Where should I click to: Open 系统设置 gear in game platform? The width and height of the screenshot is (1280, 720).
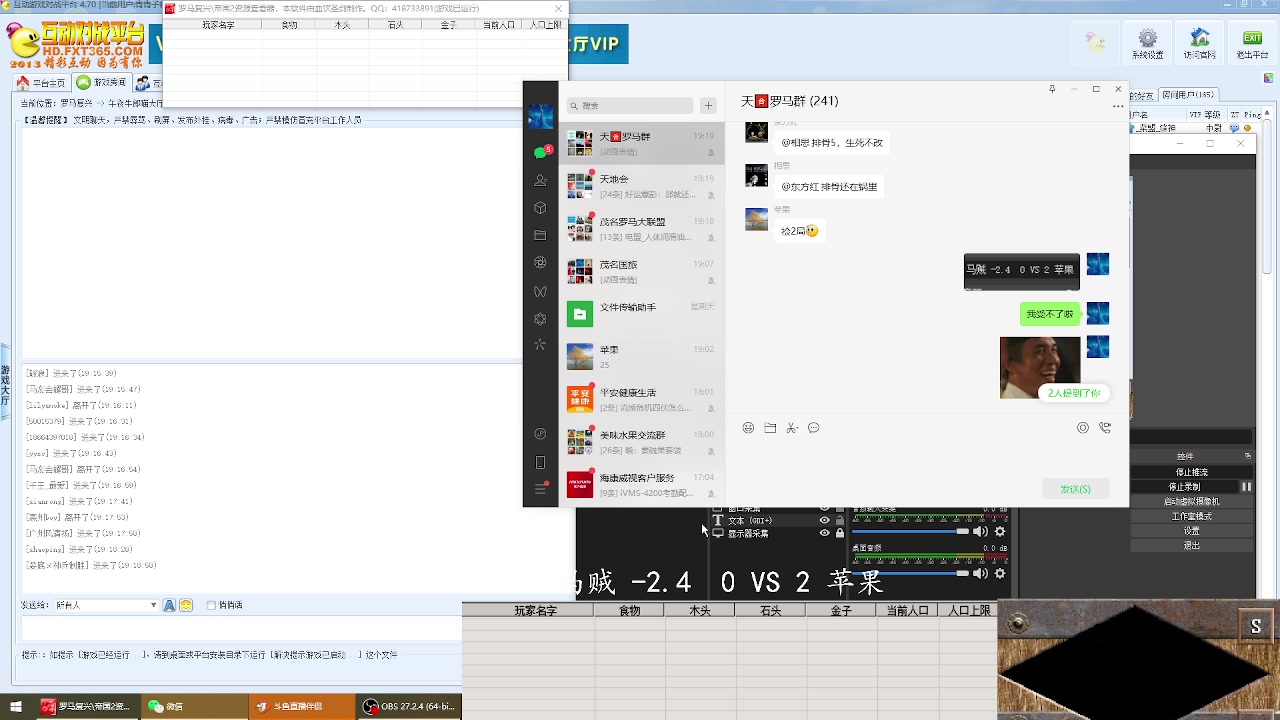1148,43
